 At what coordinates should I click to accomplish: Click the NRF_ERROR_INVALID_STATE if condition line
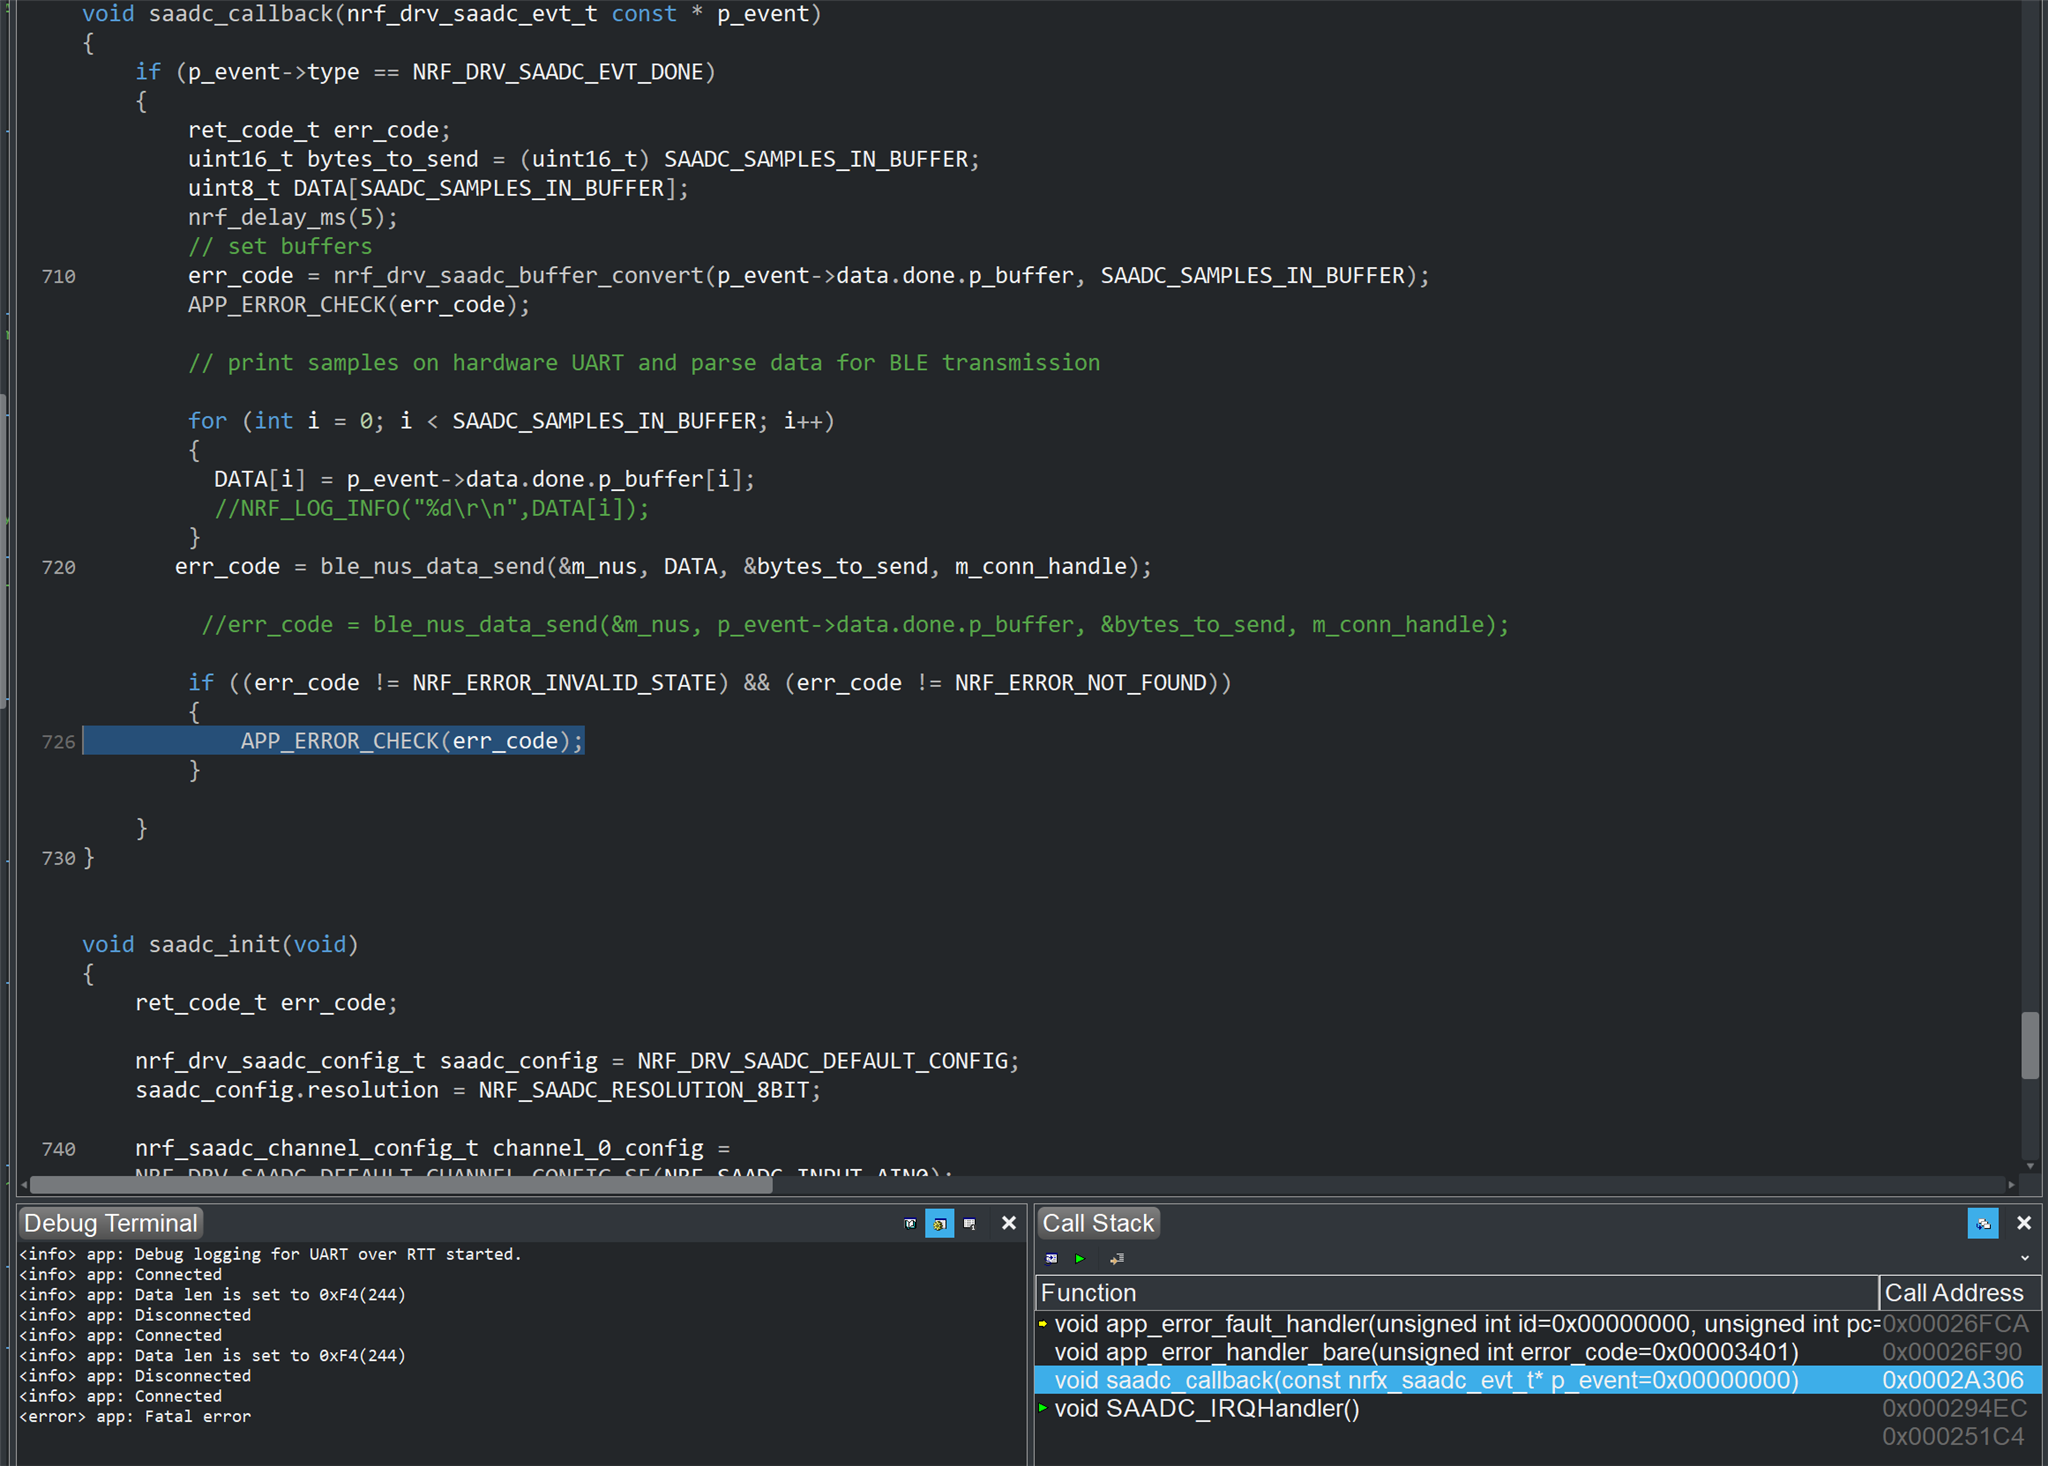[x=710, y=683]
